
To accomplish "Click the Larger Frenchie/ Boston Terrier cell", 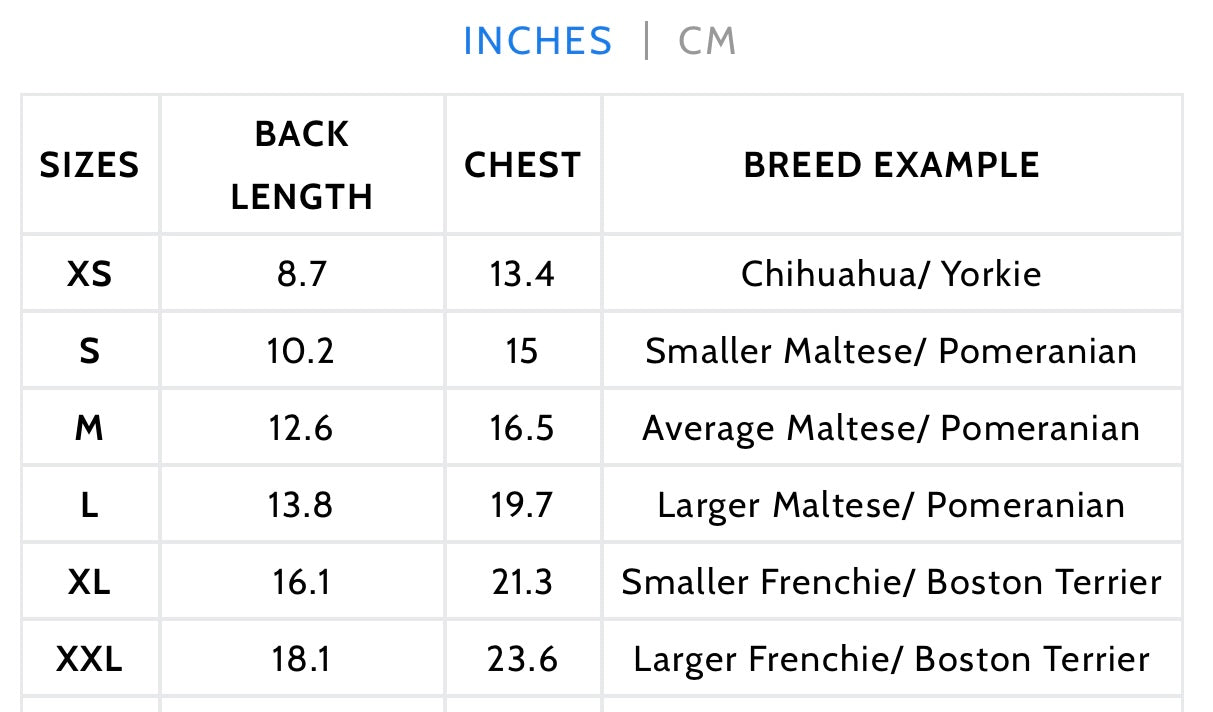I will pyautogui.click(x=891, y=659).
